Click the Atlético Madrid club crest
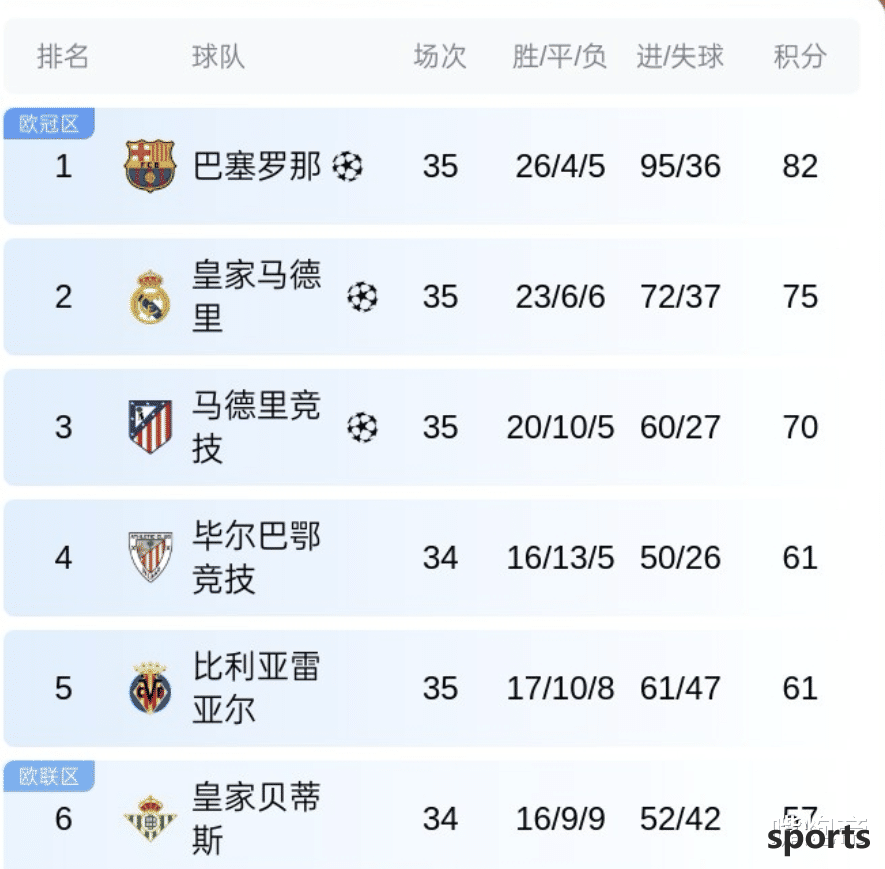Screen dimensions: 885x869 click(150, 427)
